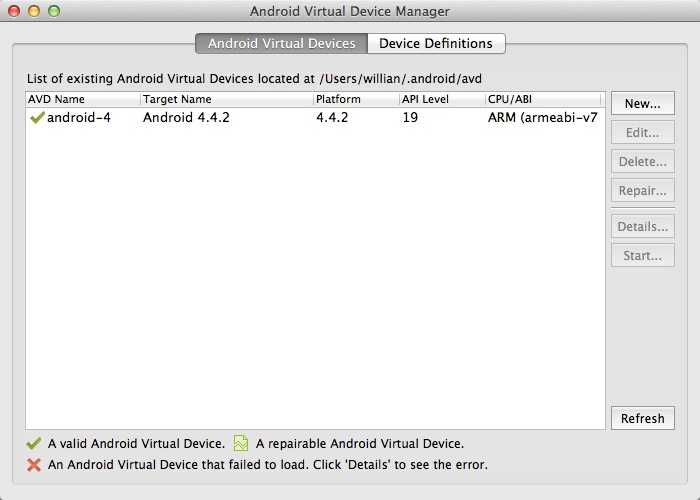Click the ARM (armeabi-v7 cell
Screen dimensions: 700x500
542,117
